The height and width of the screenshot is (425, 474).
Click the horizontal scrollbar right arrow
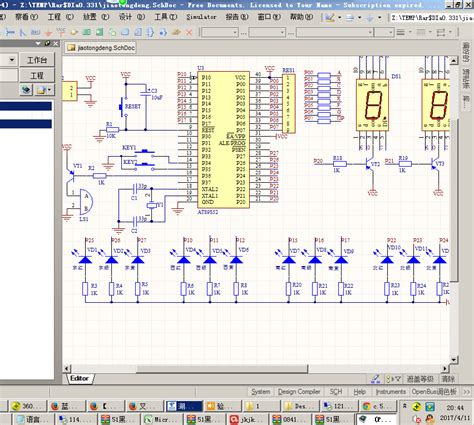pyautogui.click(x=445, y=369)
